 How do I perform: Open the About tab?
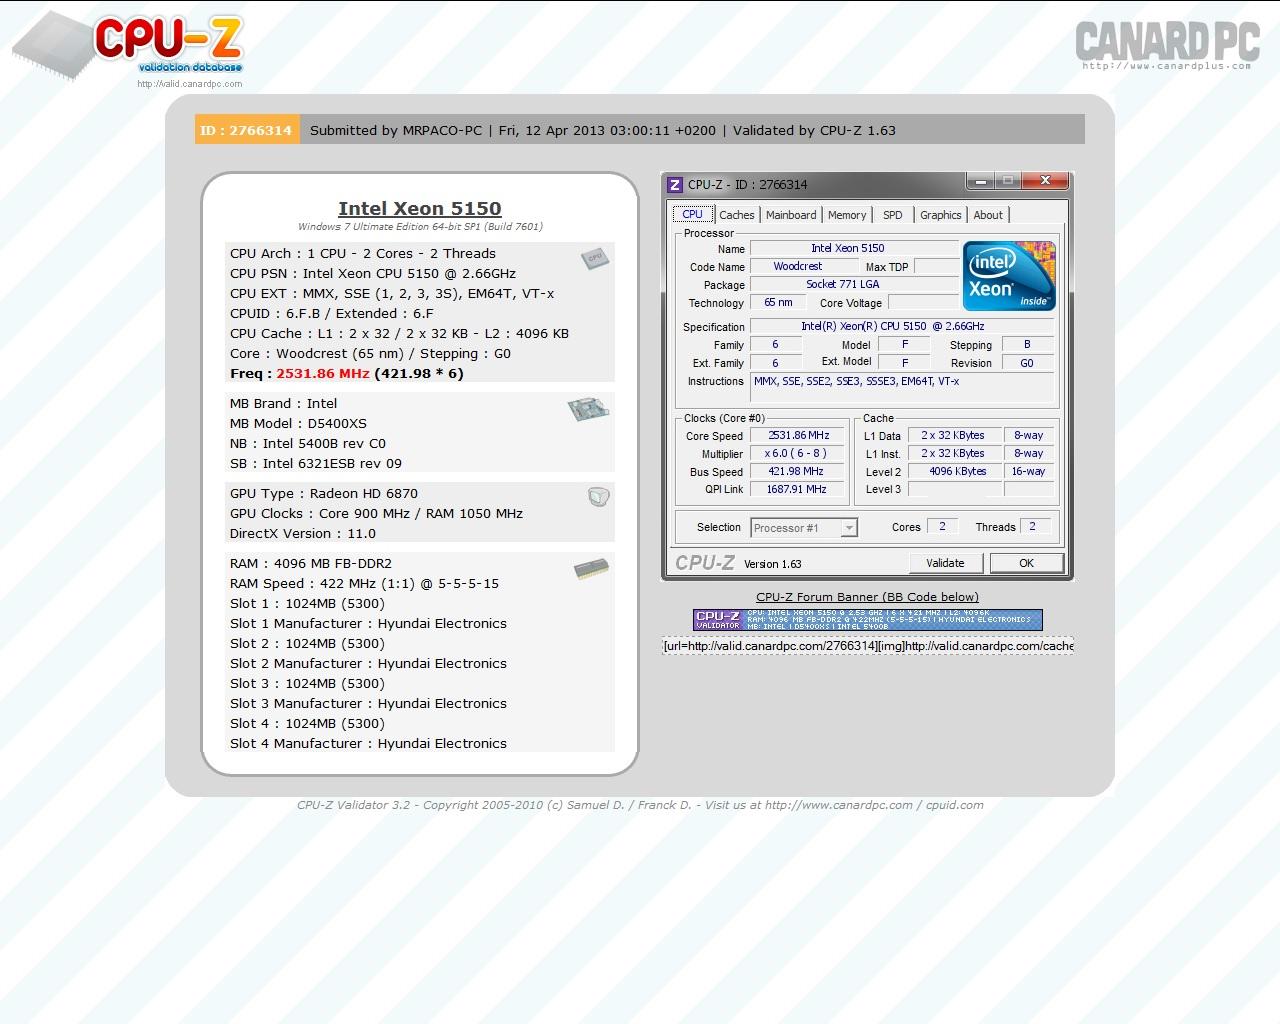pyautogui.click(x=988, y=215)
